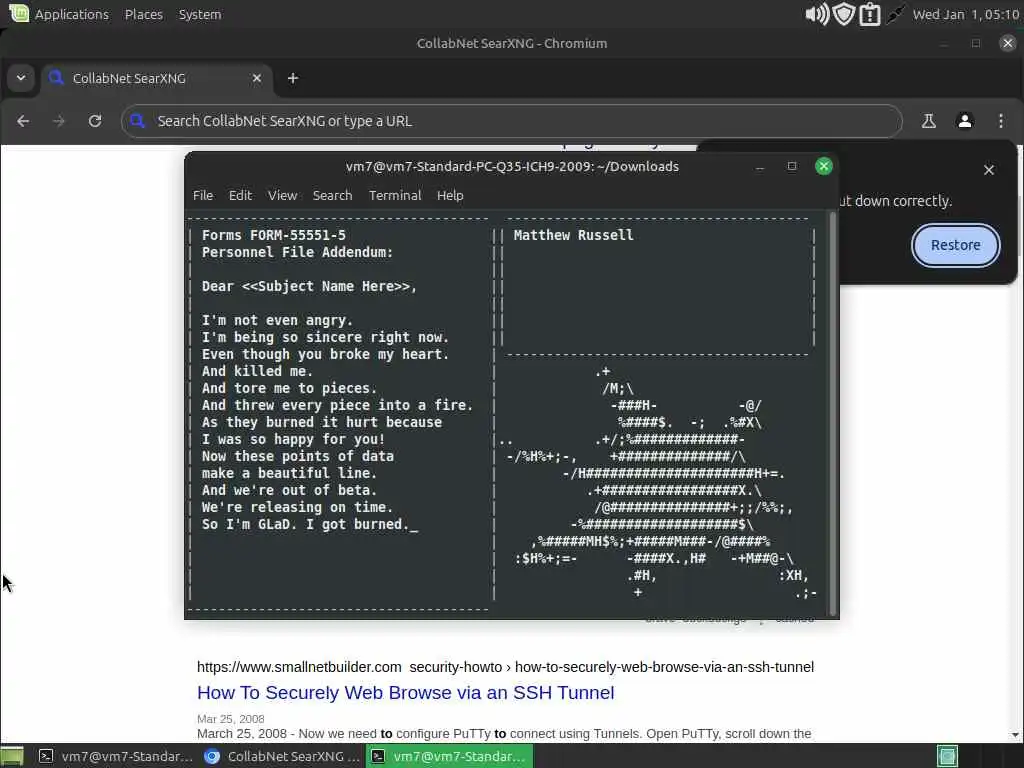Click the show desktop icon in the bottom panel

pos(12,756)
